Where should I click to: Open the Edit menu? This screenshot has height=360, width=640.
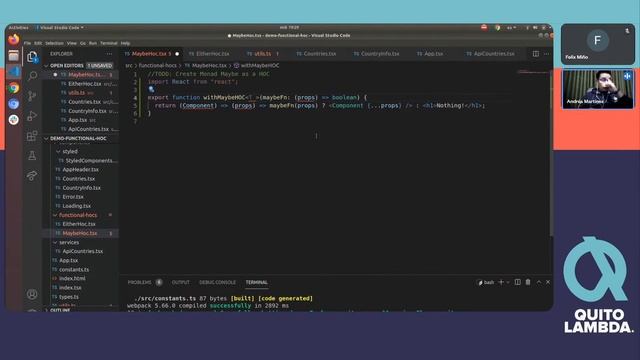pyautogui.click(x=38, y=43)
